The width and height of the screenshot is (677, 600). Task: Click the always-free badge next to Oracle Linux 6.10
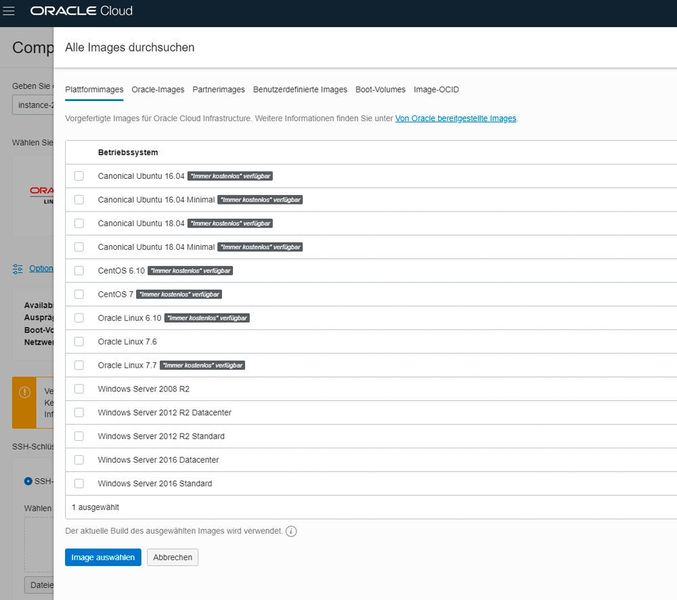point(207,318)
